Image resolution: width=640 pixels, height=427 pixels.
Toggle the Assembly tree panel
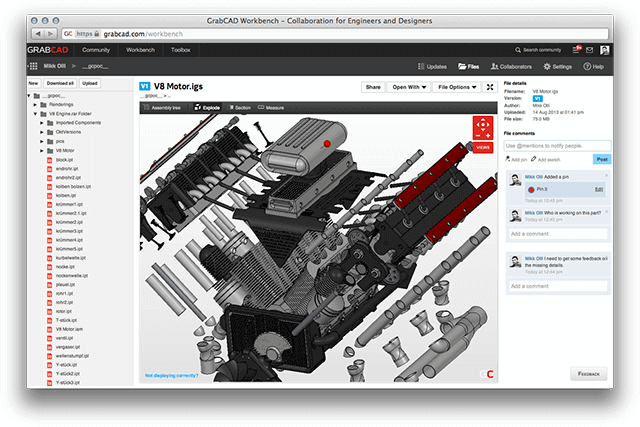tap(162, 108)
